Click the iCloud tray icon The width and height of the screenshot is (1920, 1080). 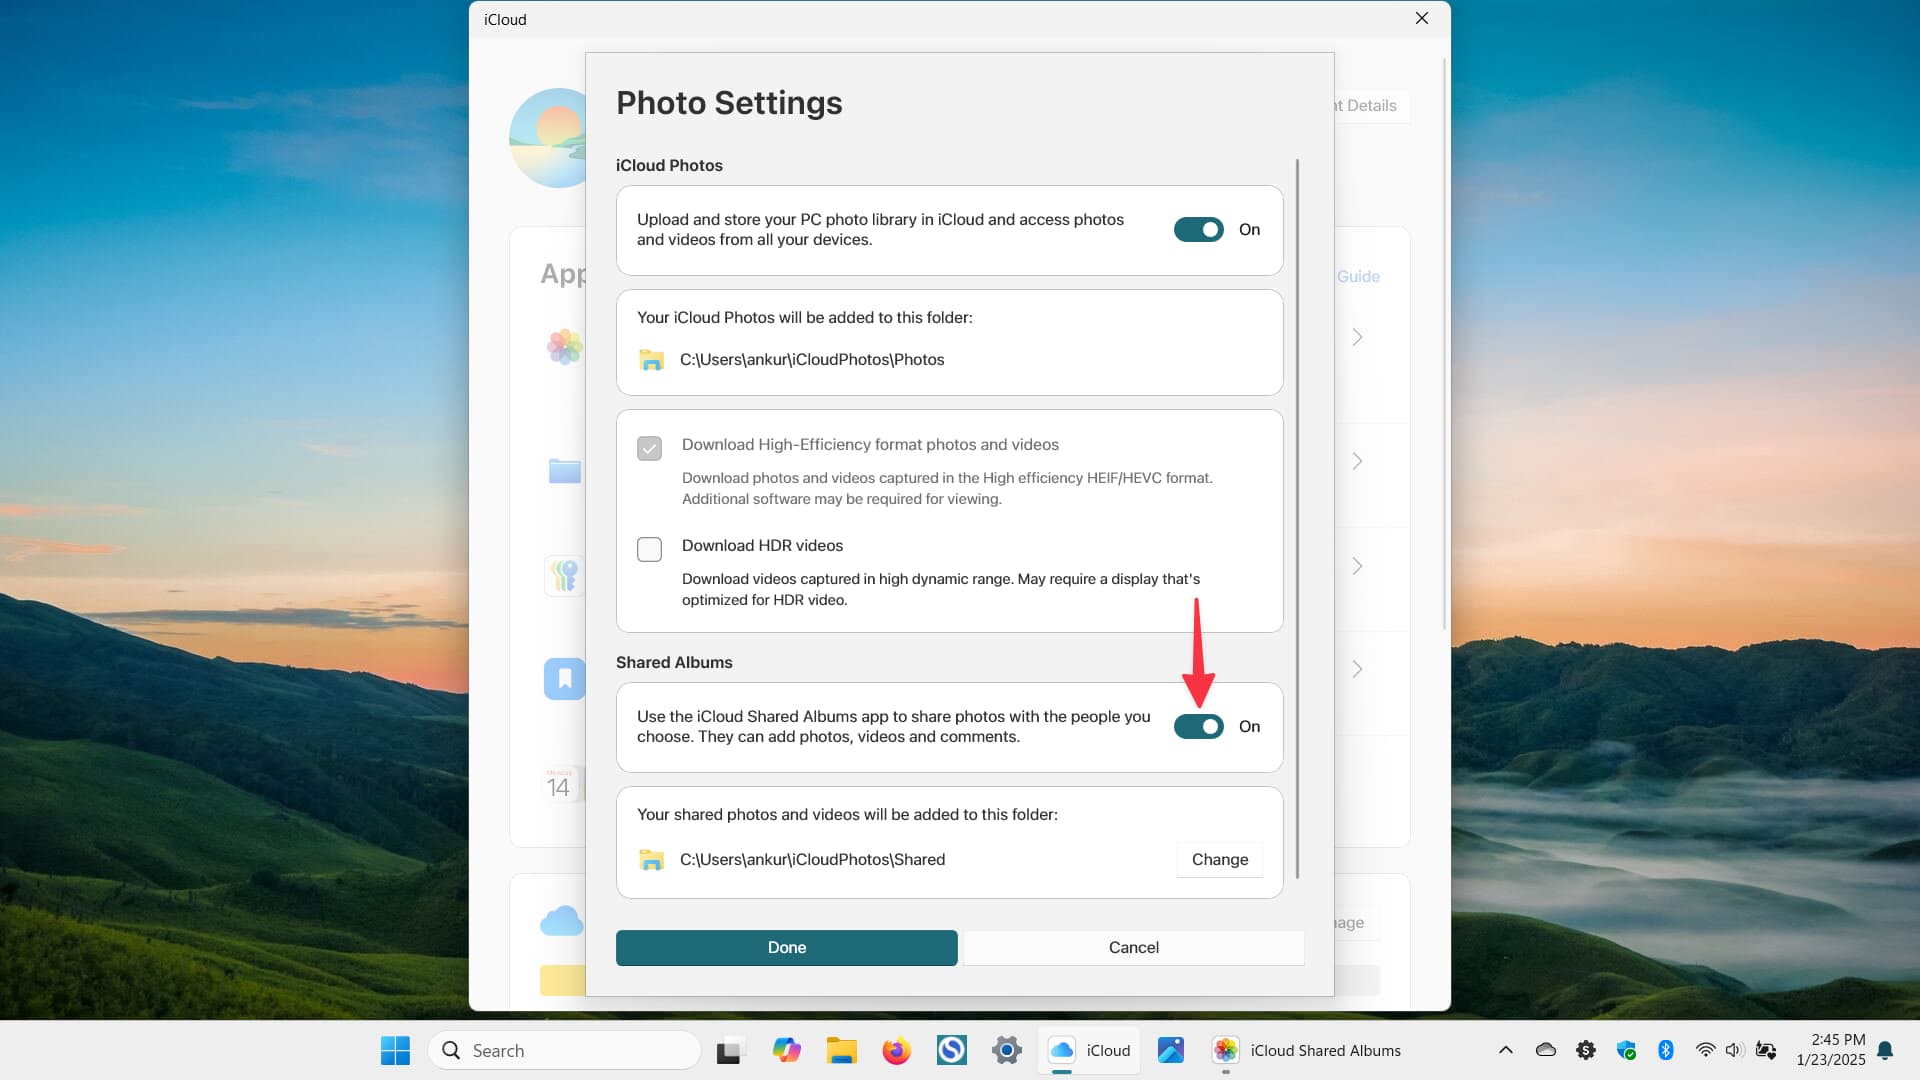[1545, 1050]
